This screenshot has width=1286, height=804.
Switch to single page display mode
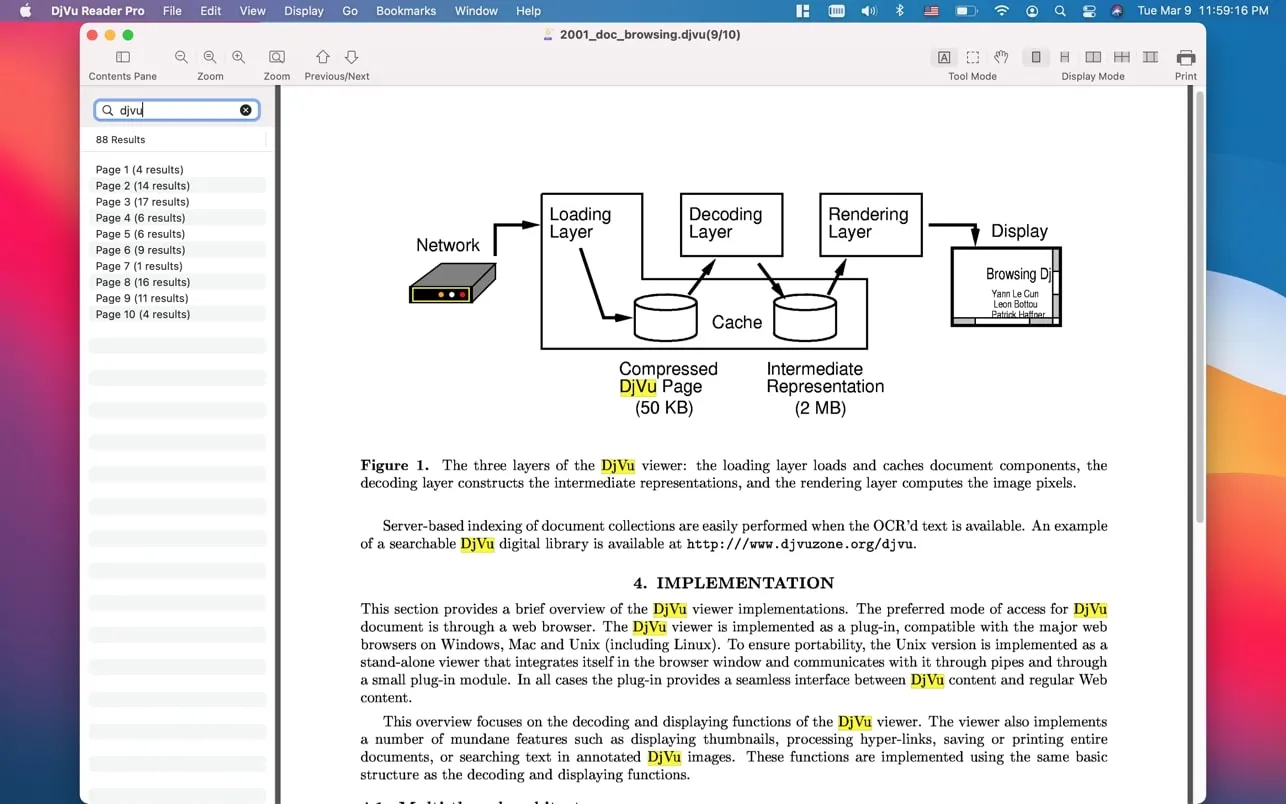coord(1036,58)
